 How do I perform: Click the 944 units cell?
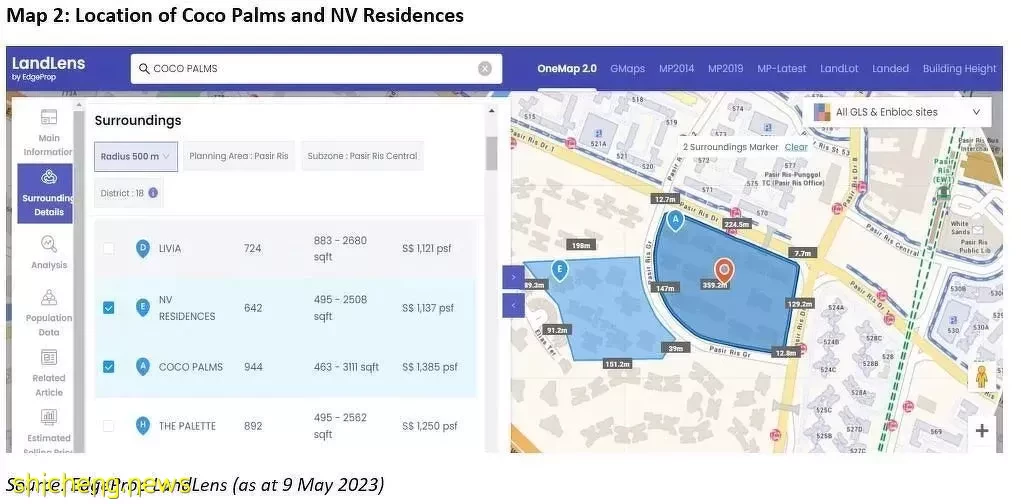pos(253,367)
